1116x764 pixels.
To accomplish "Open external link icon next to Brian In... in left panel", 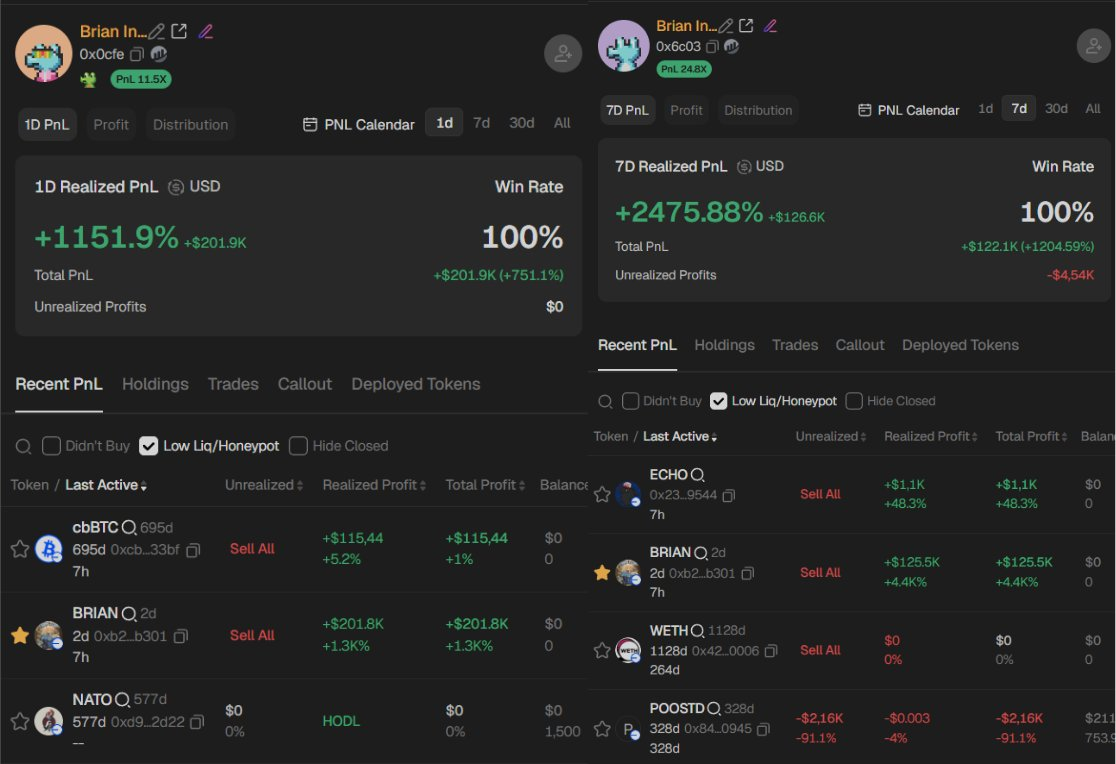I will tap(179, 31).
